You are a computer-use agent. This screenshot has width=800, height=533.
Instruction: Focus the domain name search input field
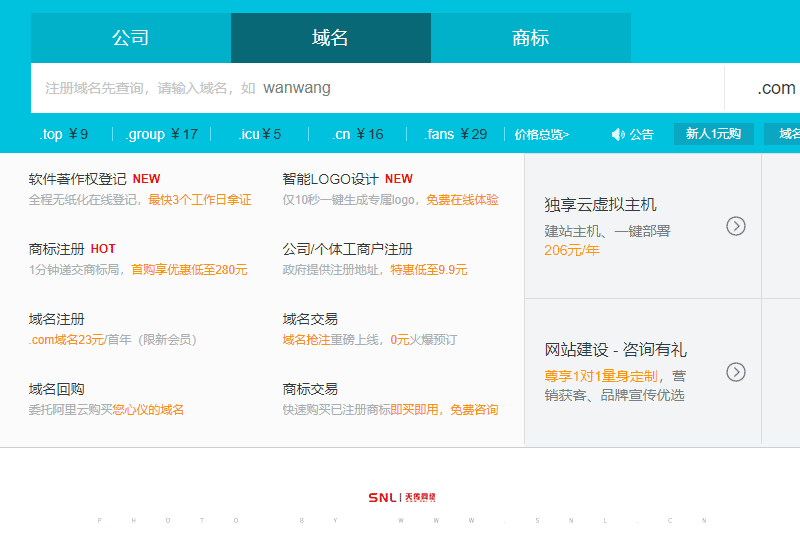(377, 88)
